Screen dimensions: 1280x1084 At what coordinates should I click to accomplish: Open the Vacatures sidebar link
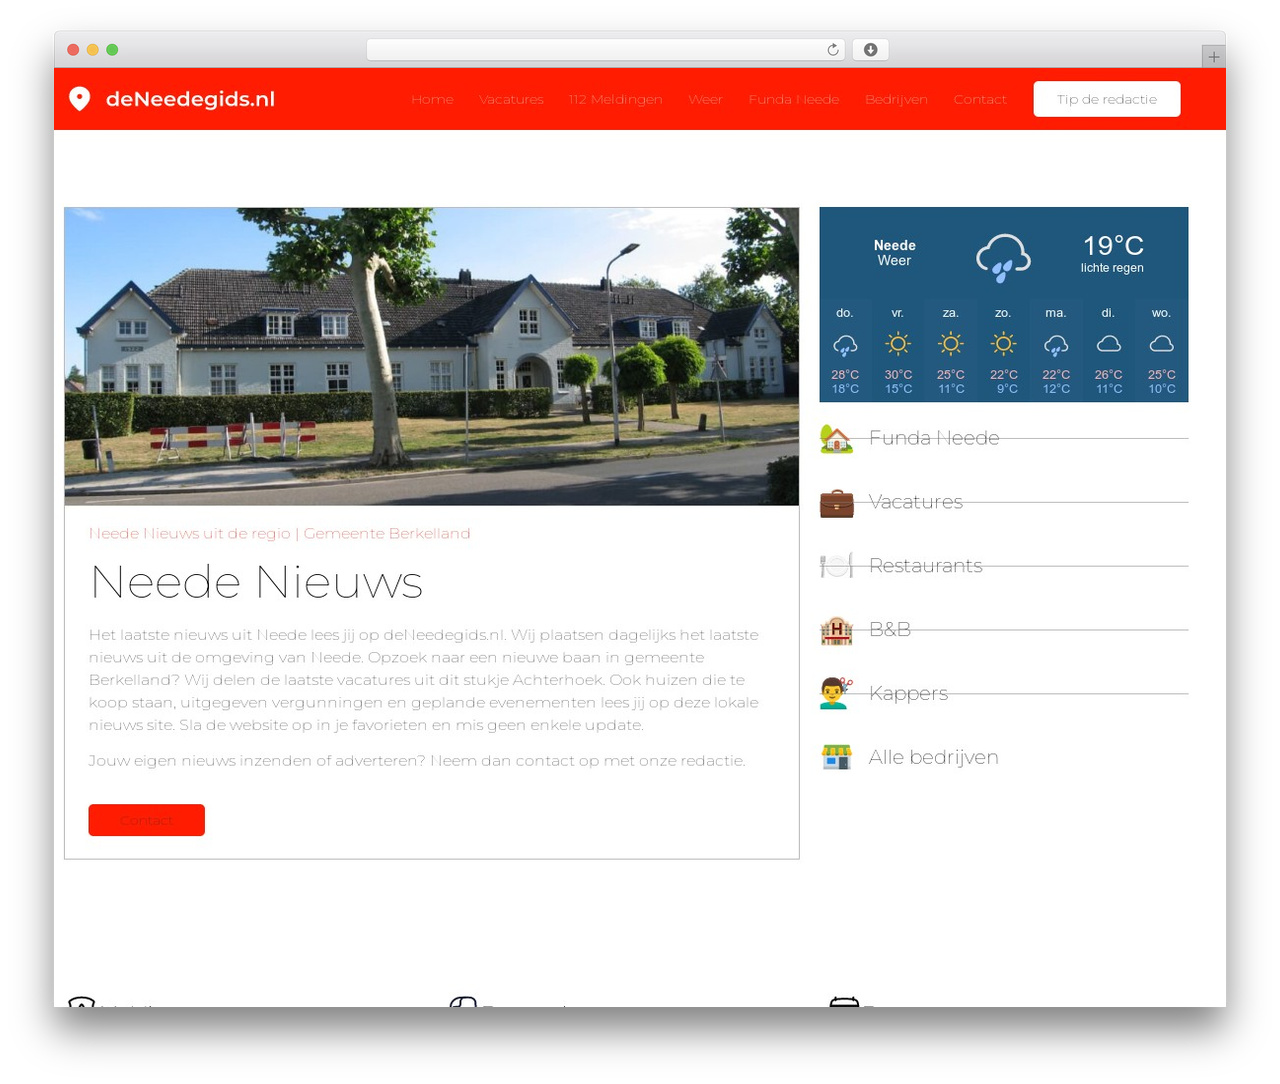(x=916, y=502)
